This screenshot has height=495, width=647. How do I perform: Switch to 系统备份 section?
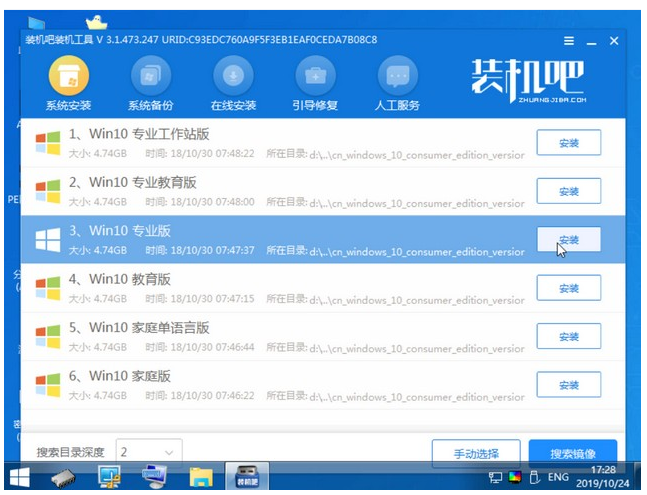point(150,77)
